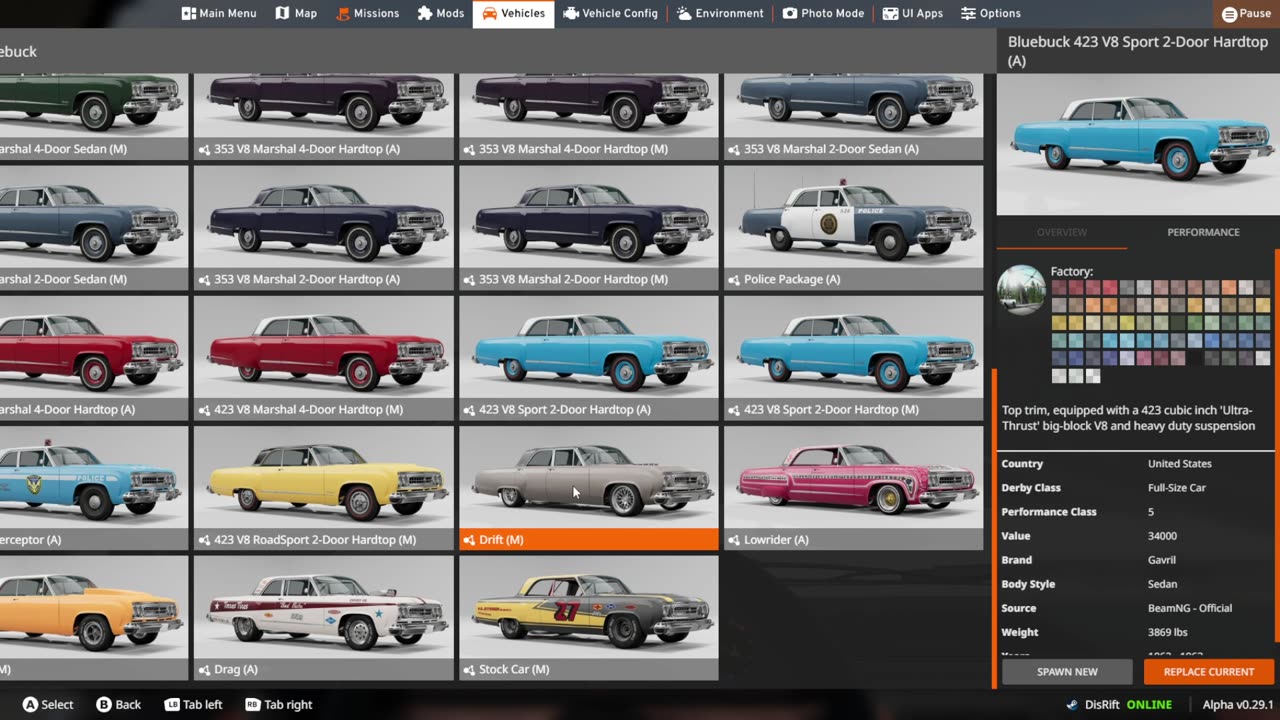This screenshot has height=720, width=1280.
Task: Click the orange details panel scrollbar
Action: coord(1277,445)
